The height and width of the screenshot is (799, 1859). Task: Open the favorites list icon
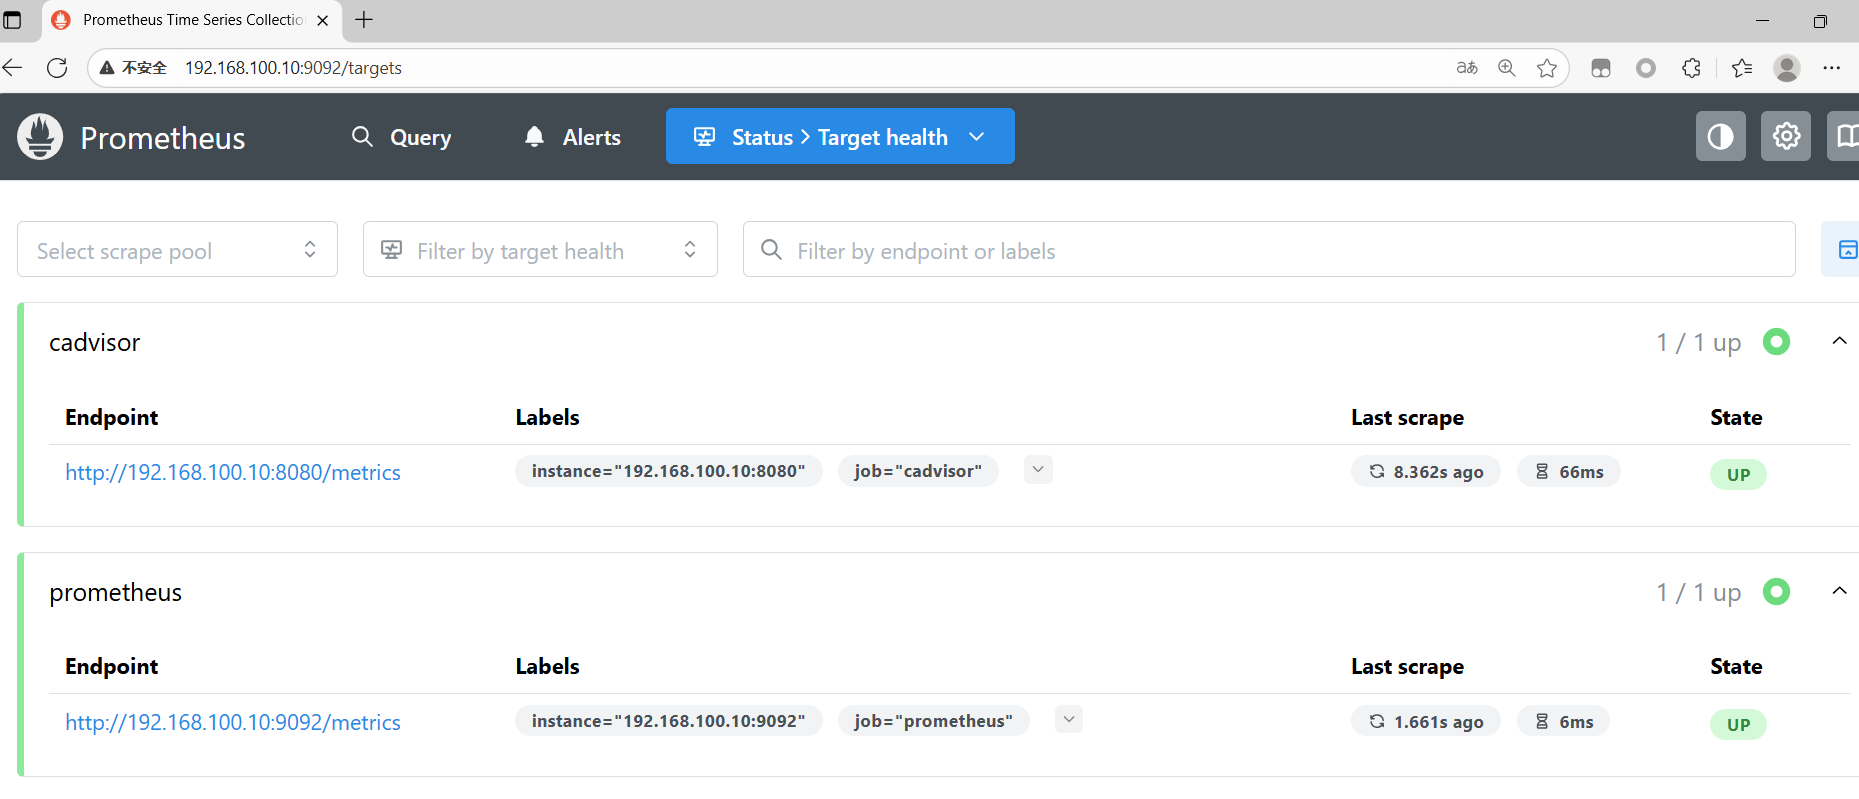tap(1742, 68)
